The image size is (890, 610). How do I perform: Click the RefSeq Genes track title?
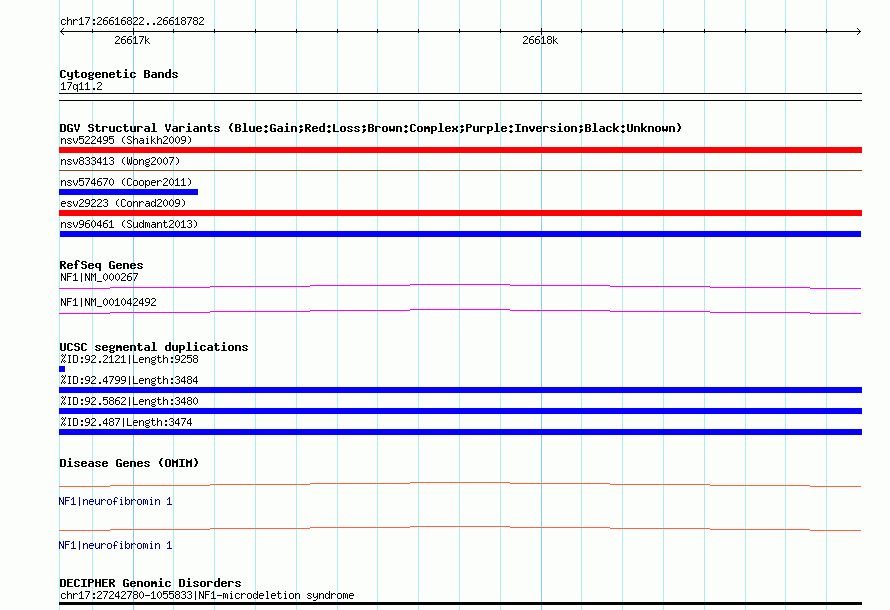tap(101, 265)
